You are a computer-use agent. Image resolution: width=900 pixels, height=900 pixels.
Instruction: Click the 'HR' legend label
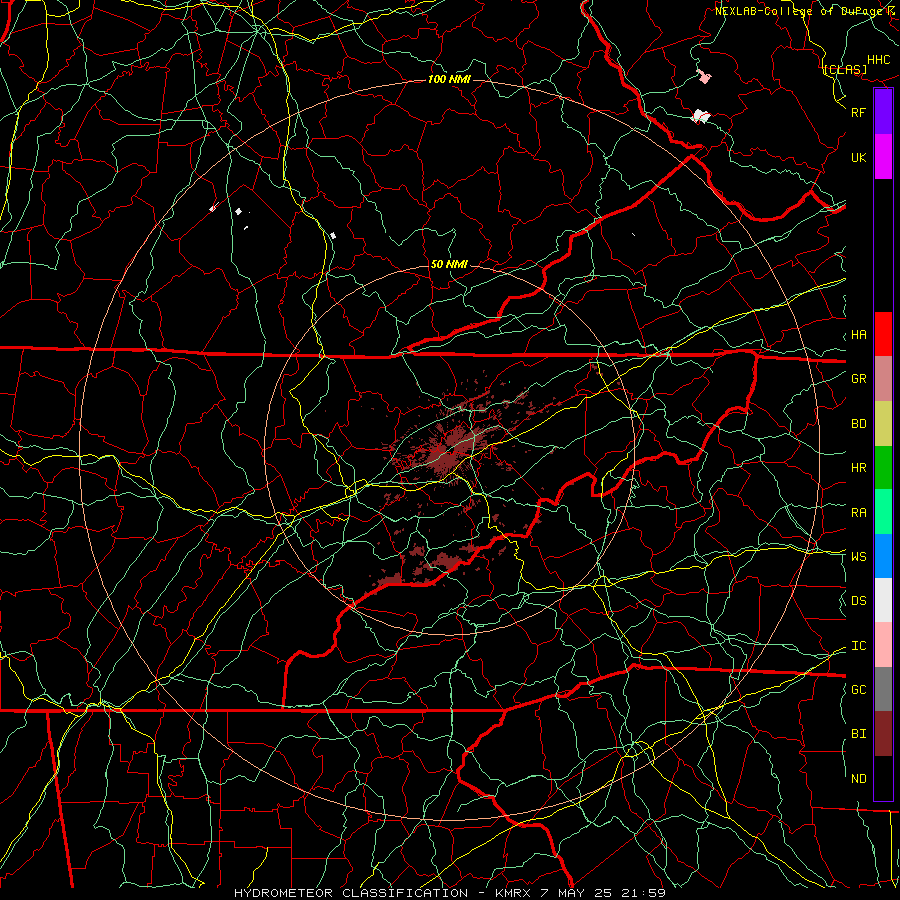pyautogui.click(x=858, y=468)
